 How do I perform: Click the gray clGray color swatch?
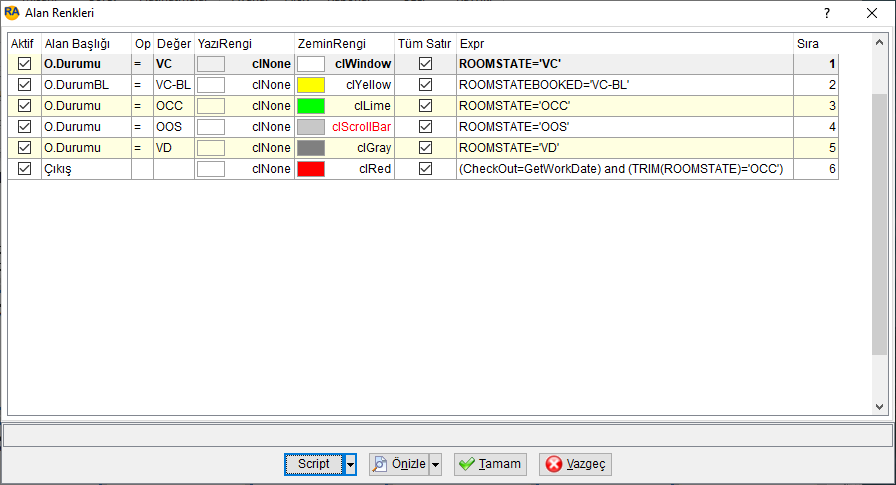click(311, 147)
